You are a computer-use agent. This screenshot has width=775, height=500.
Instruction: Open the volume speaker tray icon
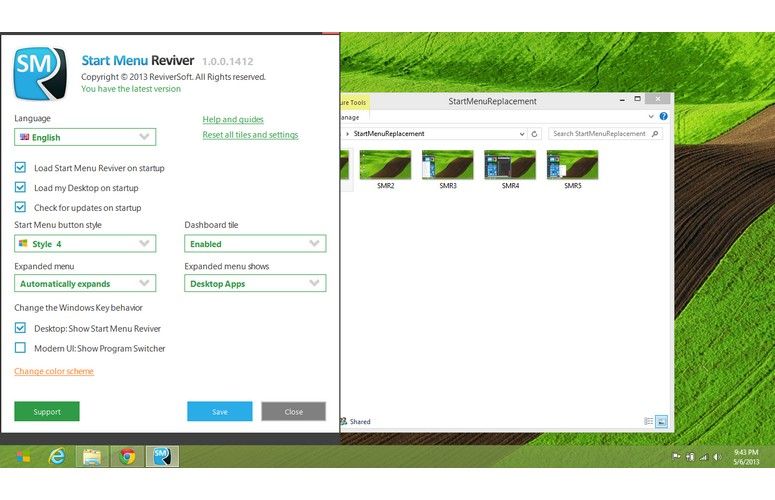coord(717,457)
